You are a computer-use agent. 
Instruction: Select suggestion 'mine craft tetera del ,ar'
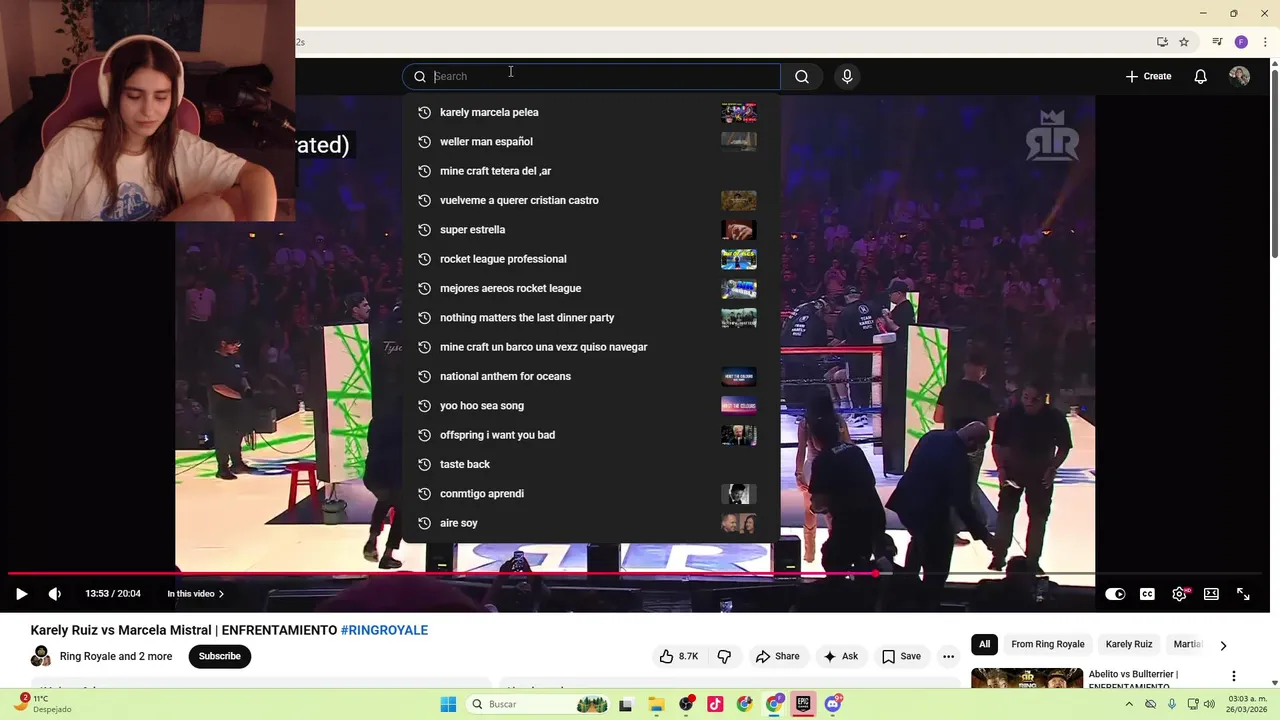[591, 171]
